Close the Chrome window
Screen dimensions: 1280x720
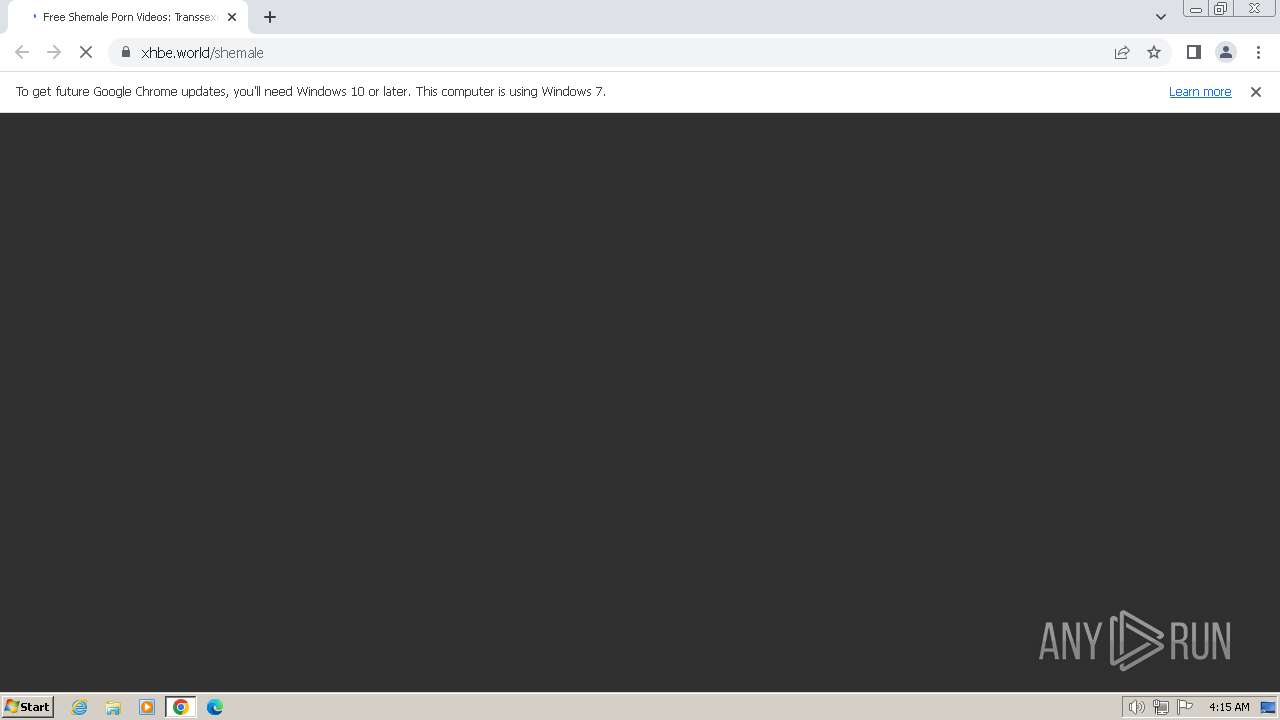click(x=1254, y=9)
